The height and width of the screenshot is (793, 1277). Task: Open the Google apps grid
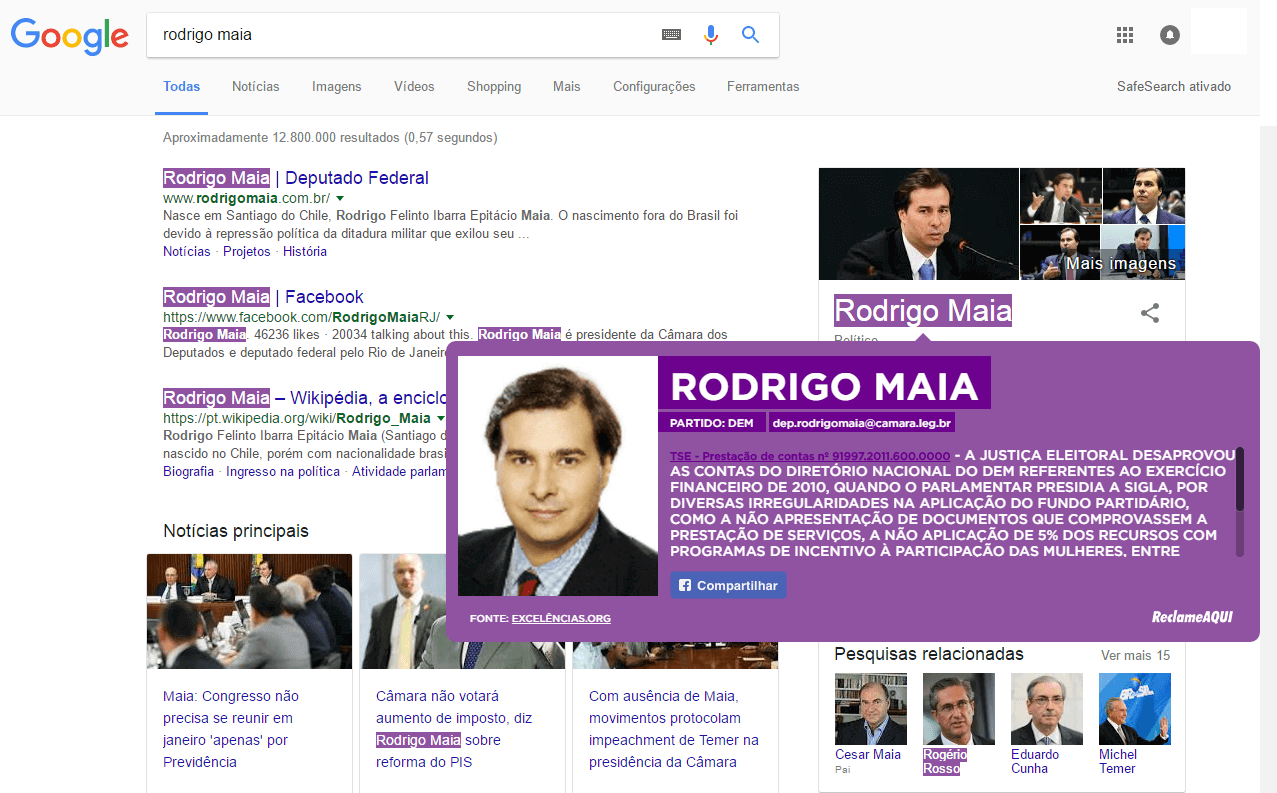[1125, 35]
